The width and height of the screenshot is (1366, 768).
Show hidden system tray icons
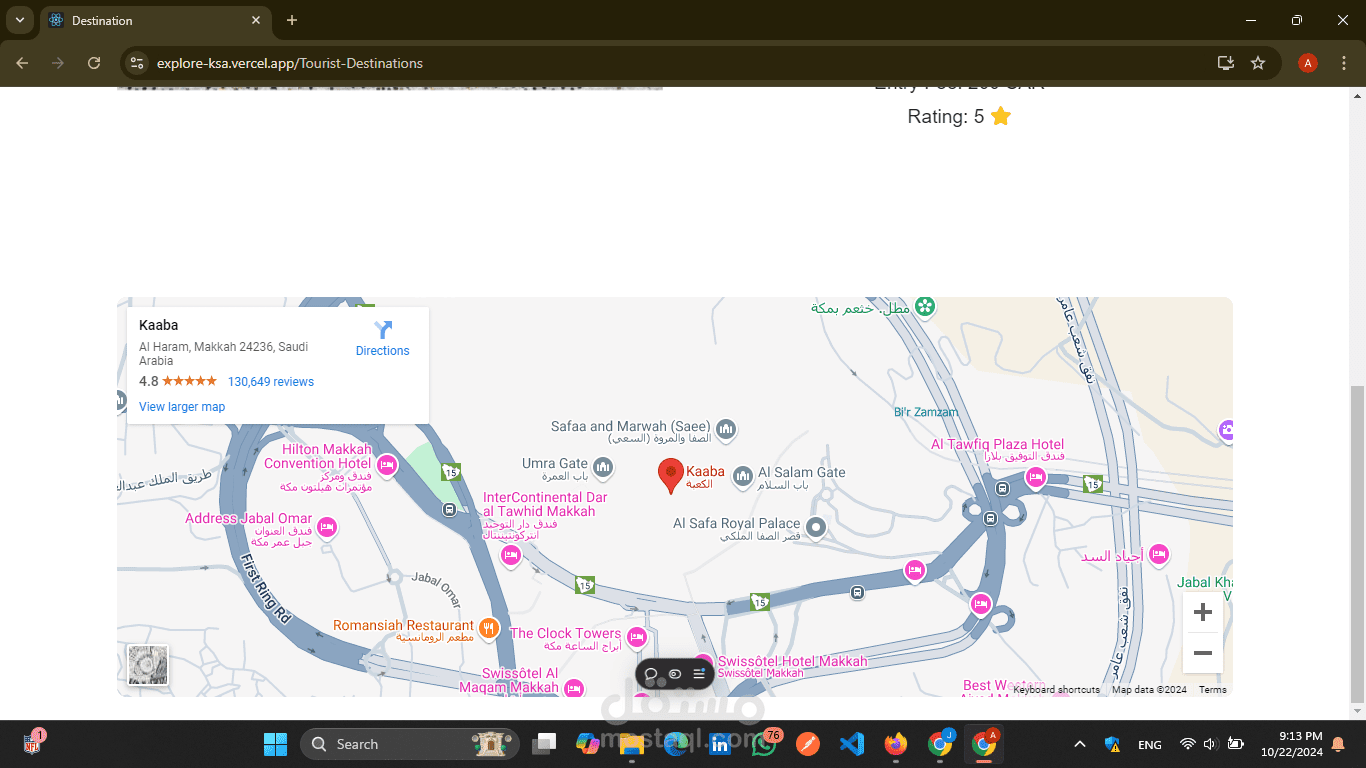point(1080,744)
